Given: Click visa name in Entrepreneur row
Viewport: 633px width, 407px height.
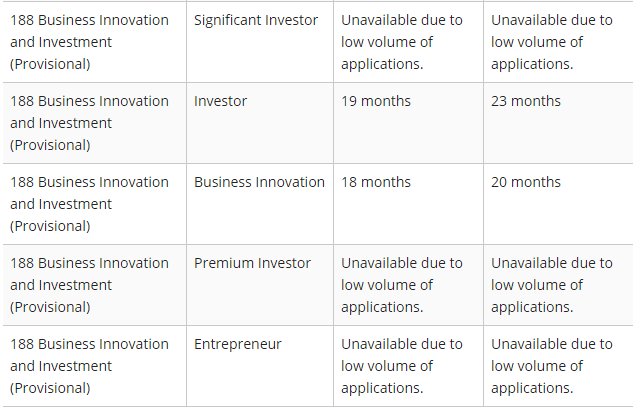Looking at the screenshot, I should click(89, 366).
